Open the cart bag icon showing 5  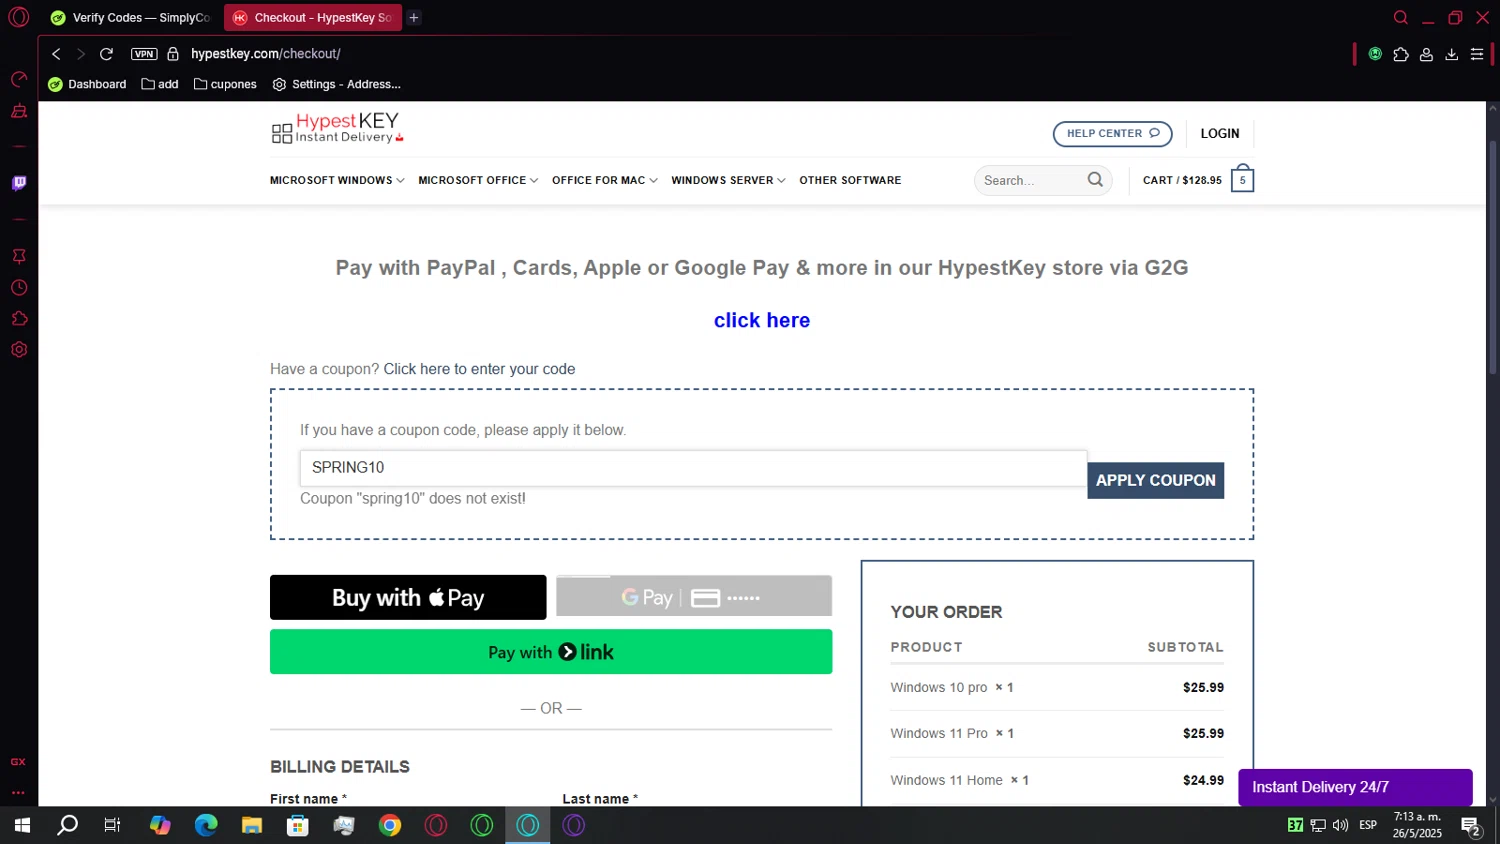(1242, 179)
